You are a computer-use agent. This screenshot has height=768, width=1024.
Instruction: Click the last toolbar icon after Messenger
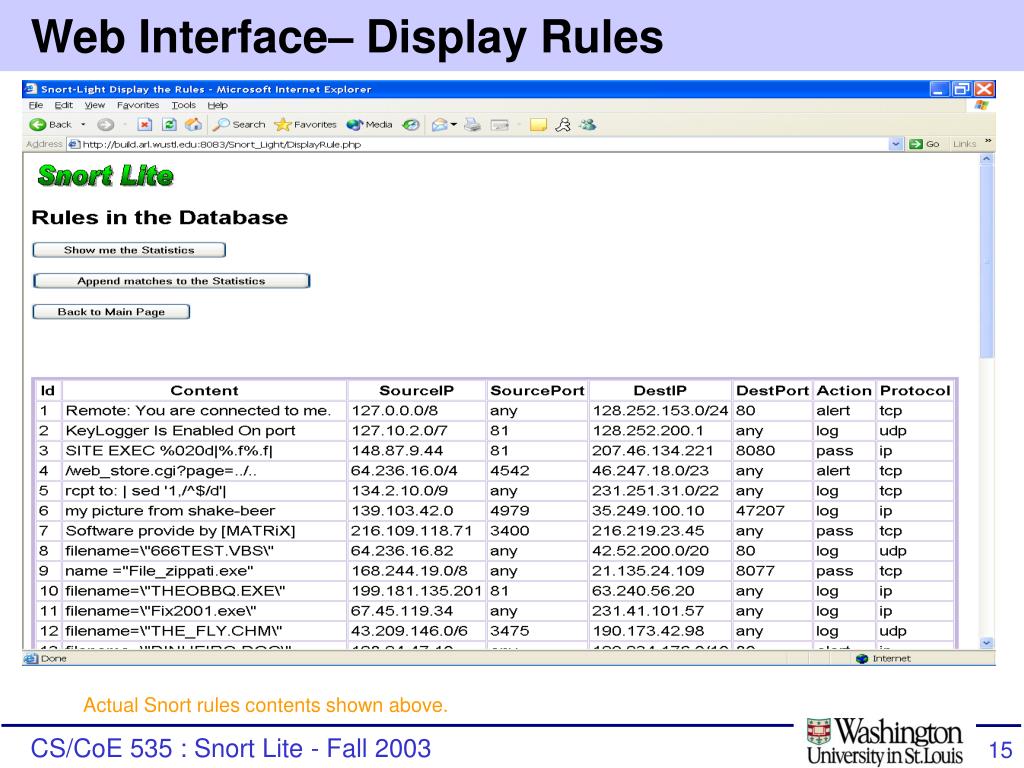coord(587,124)
